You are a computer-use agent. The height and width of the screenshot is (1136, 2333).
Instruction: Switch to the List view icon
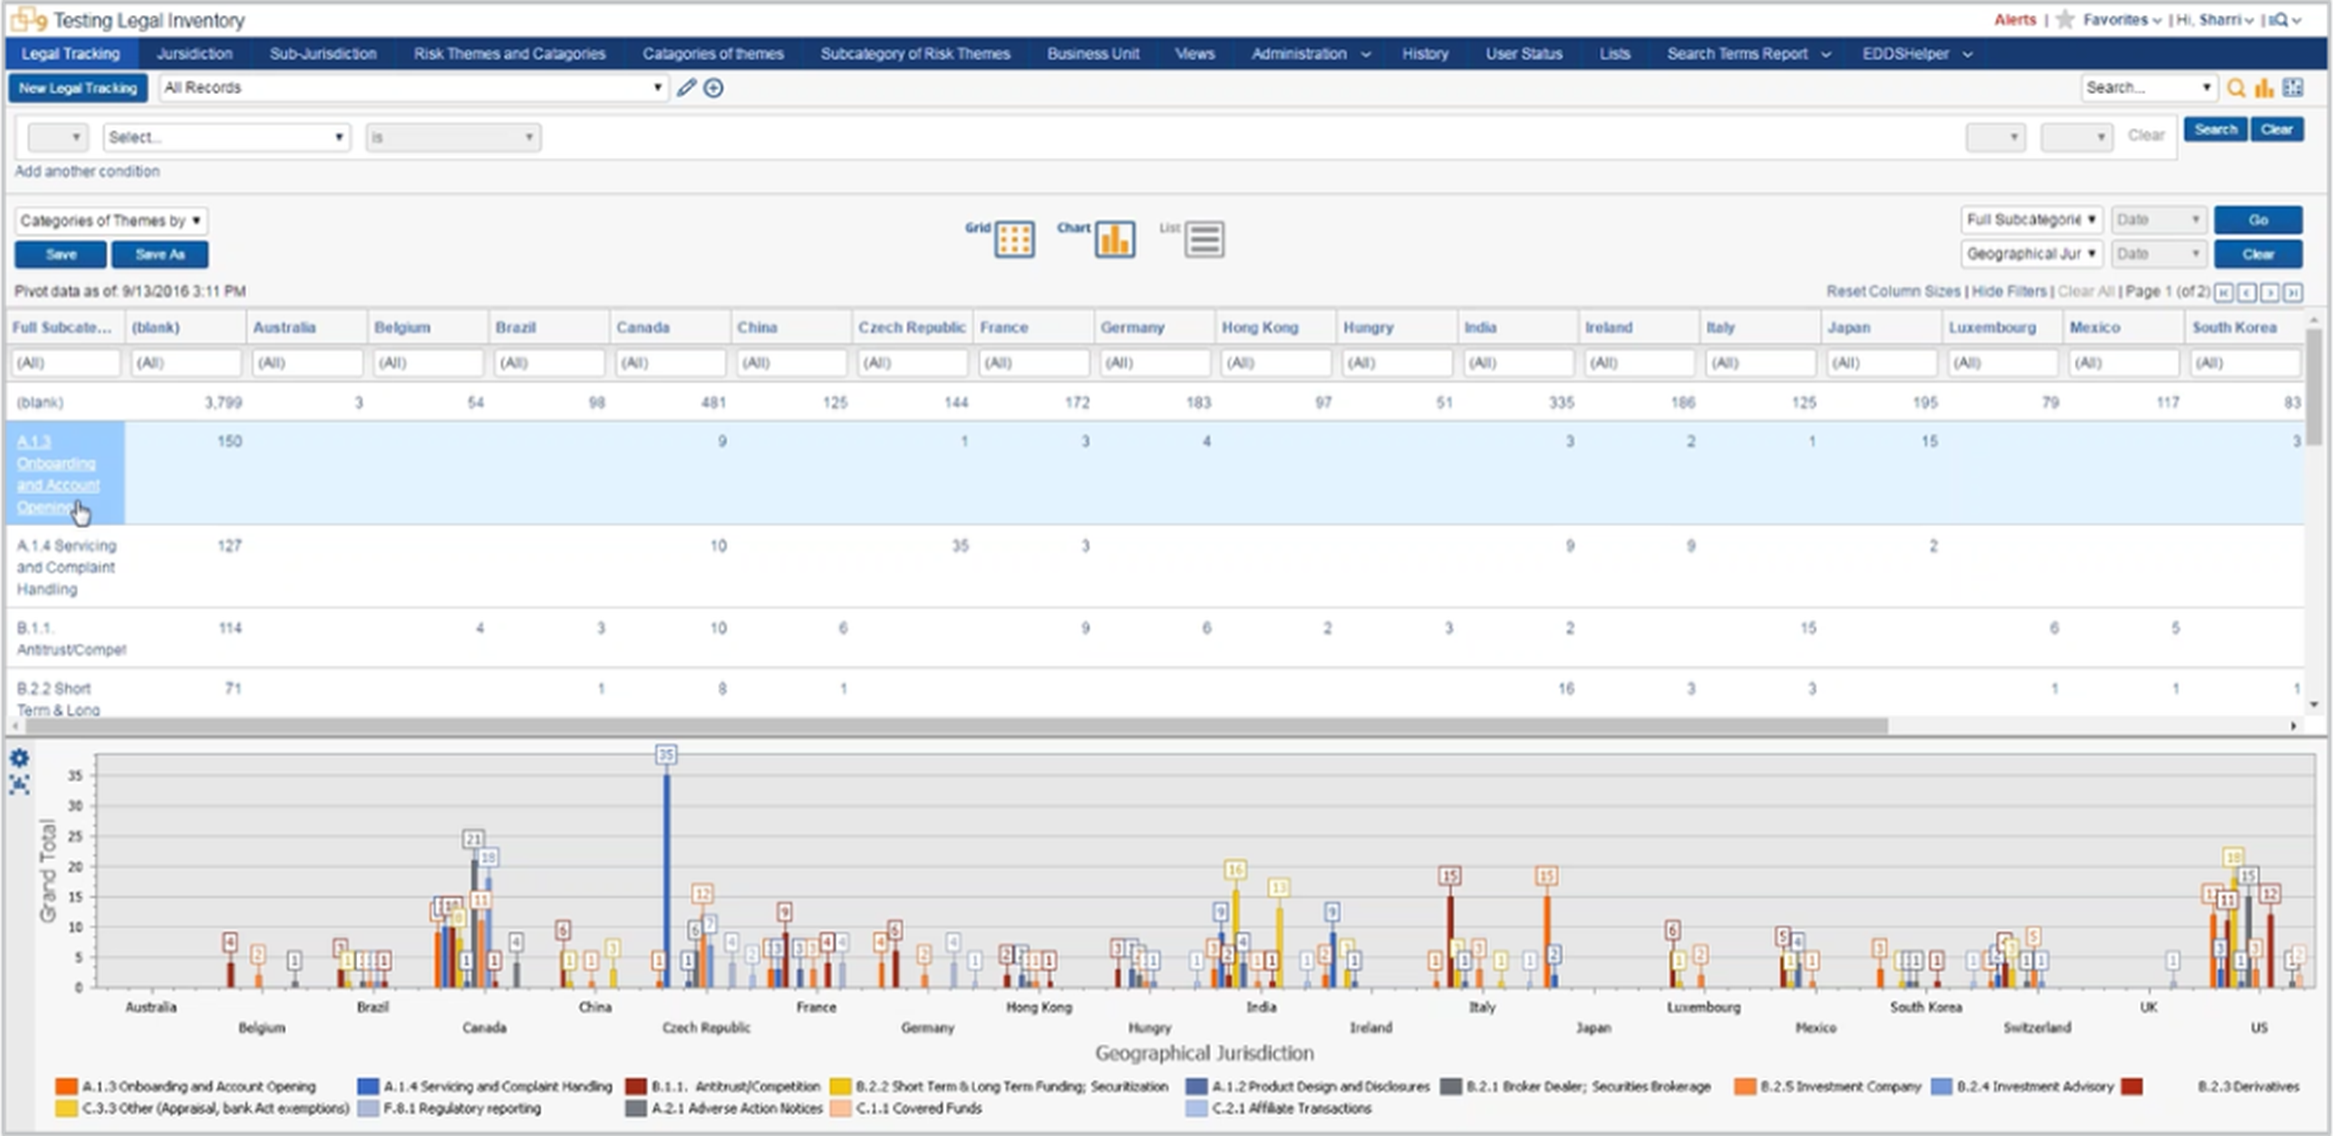pos(1205,238)
